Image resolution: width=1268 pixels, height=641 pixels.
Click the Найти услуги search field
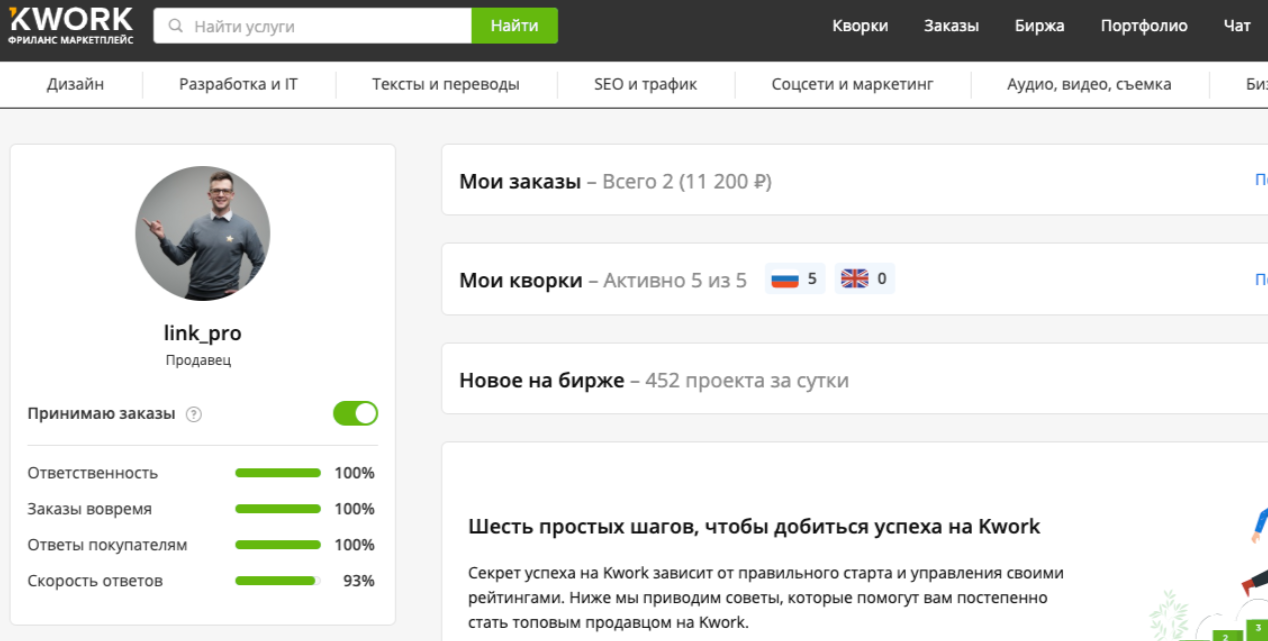[312, 26]
